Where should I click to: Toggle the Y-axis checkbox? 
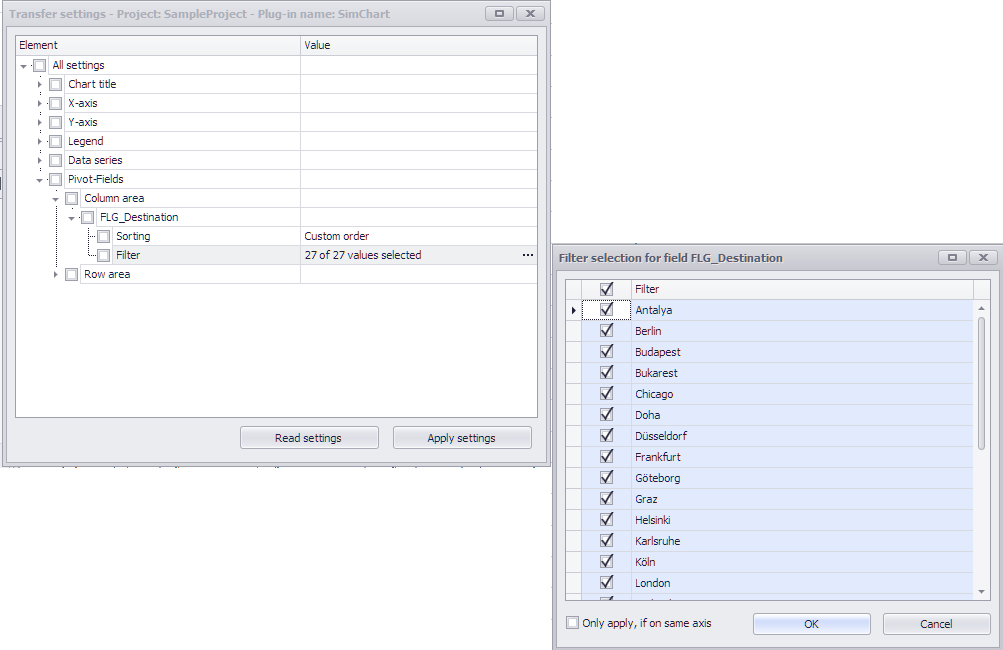pyautogui.click(x=56, y=122)
